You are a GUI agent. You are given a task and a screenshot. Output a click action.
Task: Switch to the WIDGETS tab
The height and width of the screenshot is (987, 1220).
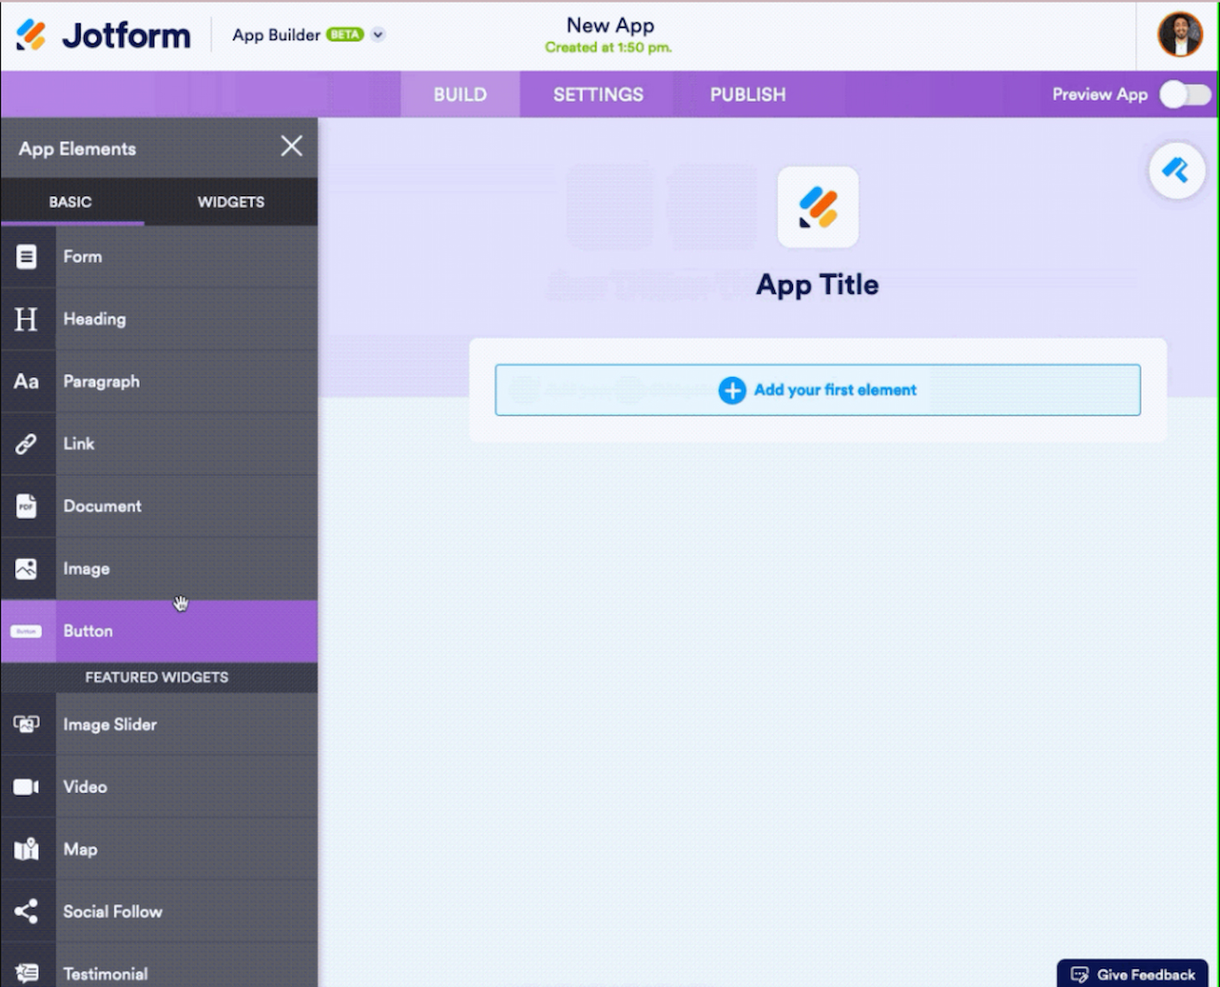point(230,202)
